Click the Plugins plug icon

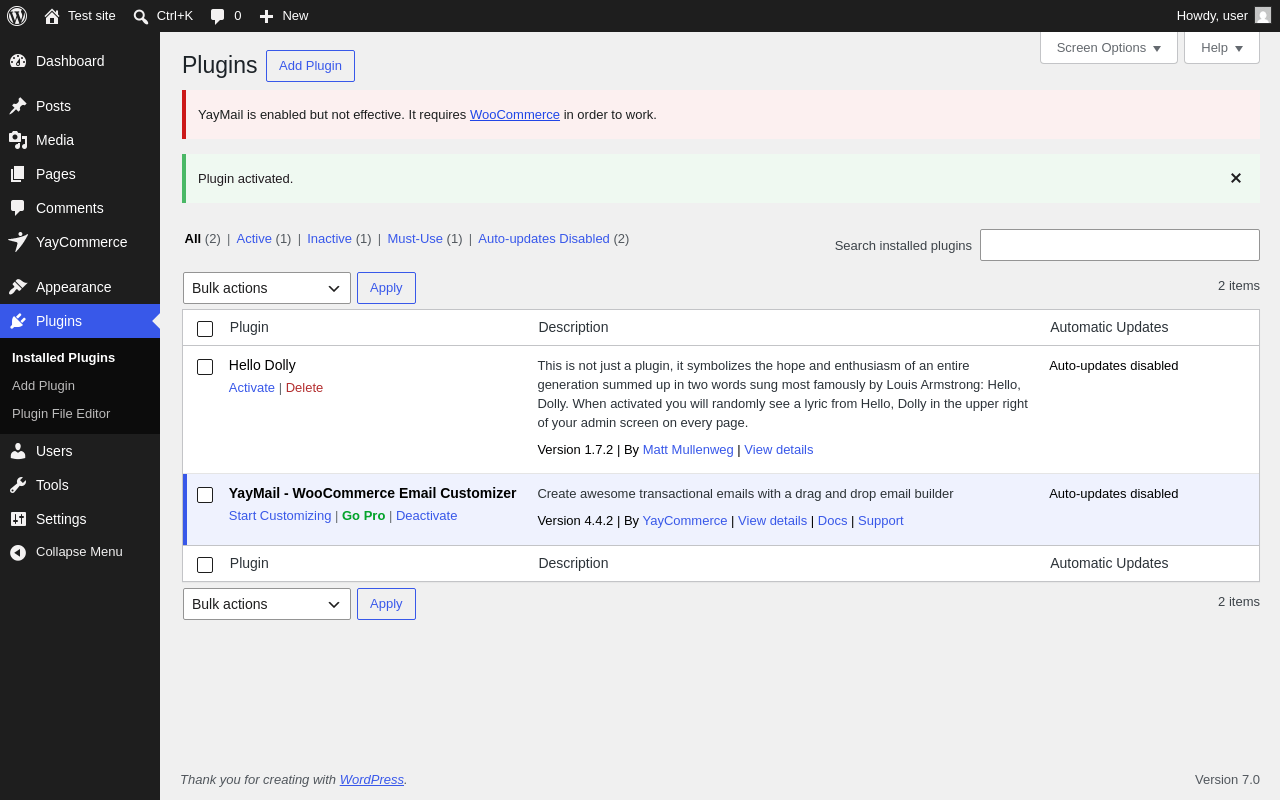coord(18,321)
